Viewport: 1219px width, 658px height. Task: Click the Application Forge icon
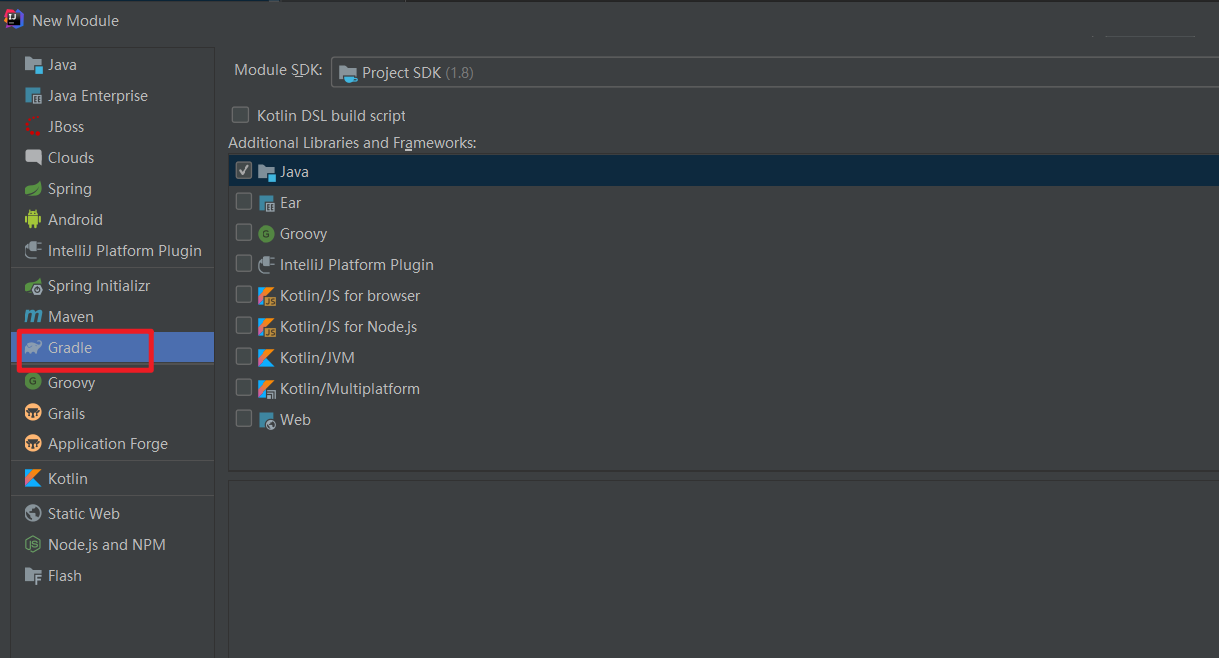(x=33, y=444)
